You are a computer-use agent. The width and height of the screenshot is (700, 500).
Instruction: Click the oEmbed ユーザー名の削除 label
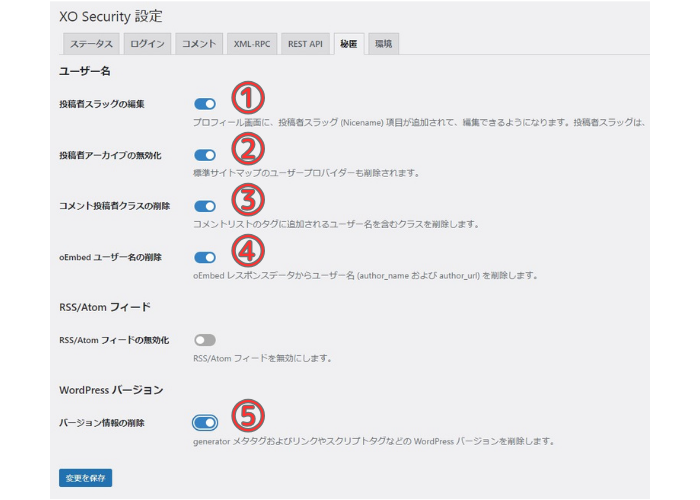click(110, 258)
